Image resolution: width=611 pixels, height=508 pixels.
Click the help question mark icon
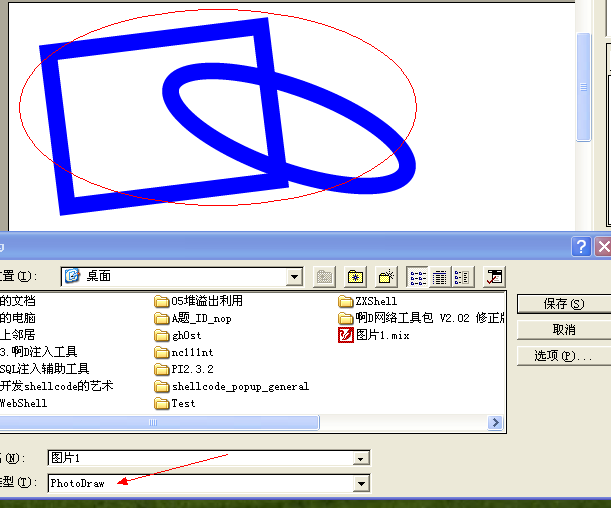(x=581, y=247)
